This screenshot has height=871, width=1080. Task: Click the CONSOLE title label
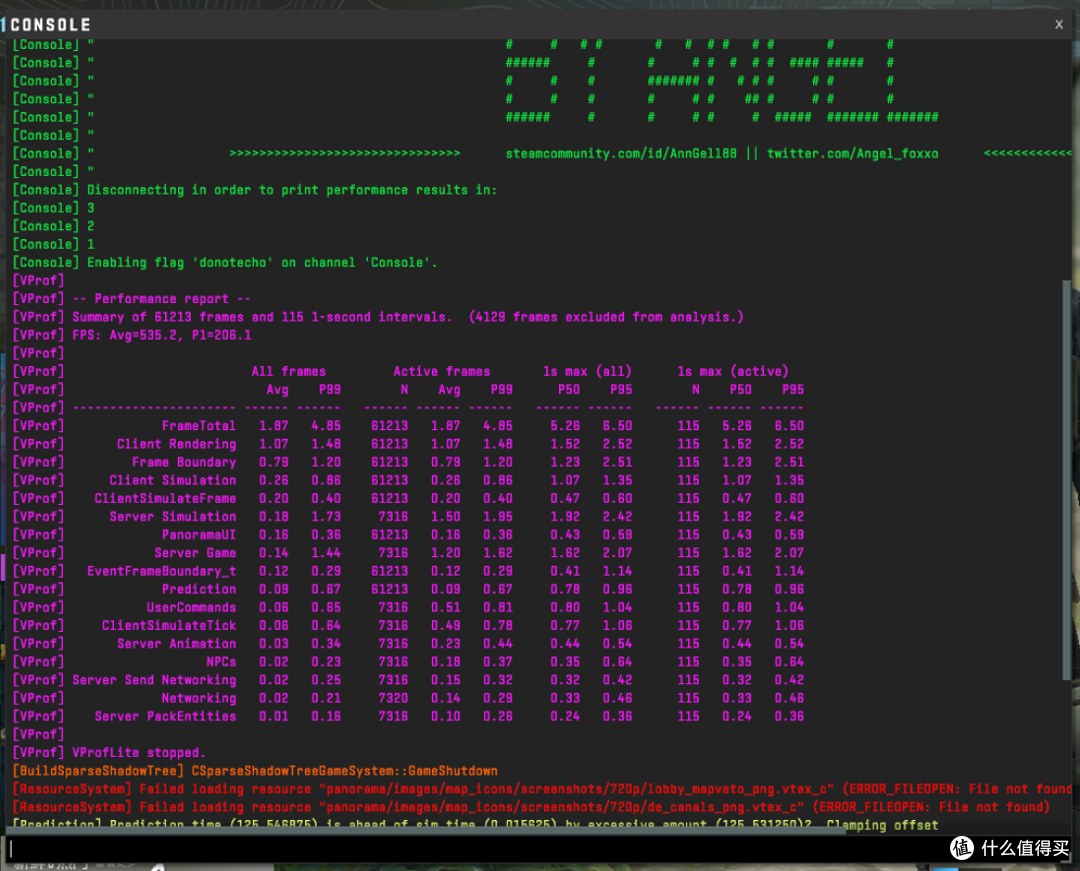[x=51, y=25]
